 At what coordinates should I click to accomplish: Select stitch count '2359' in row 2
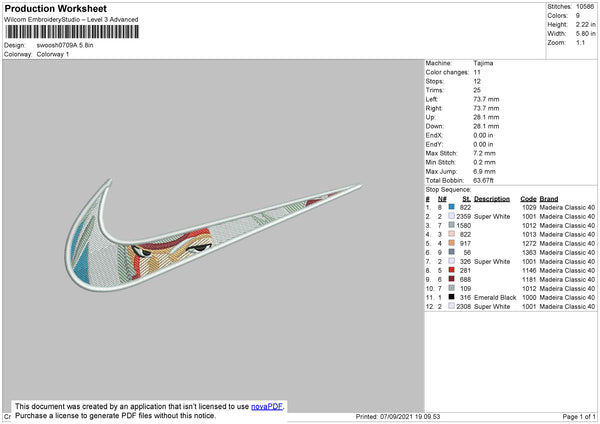(x=463, y=217)
